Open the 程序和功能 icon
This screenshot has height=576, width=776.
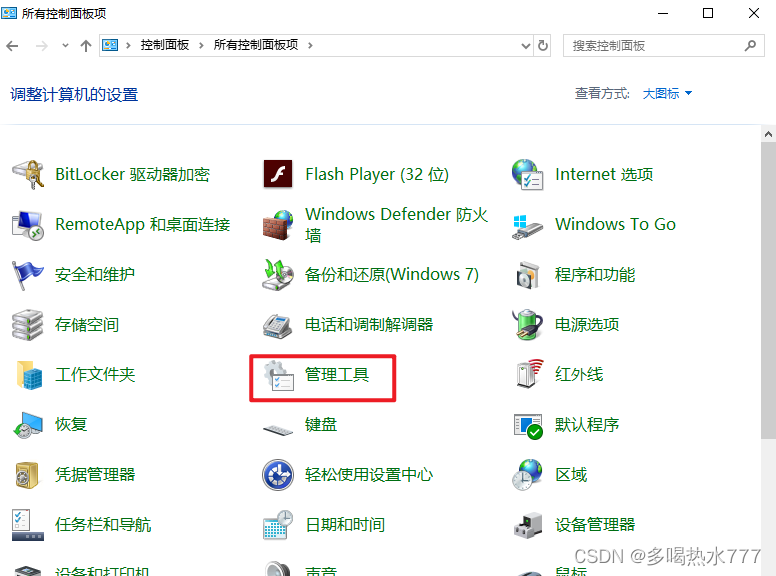click(528, 275)
